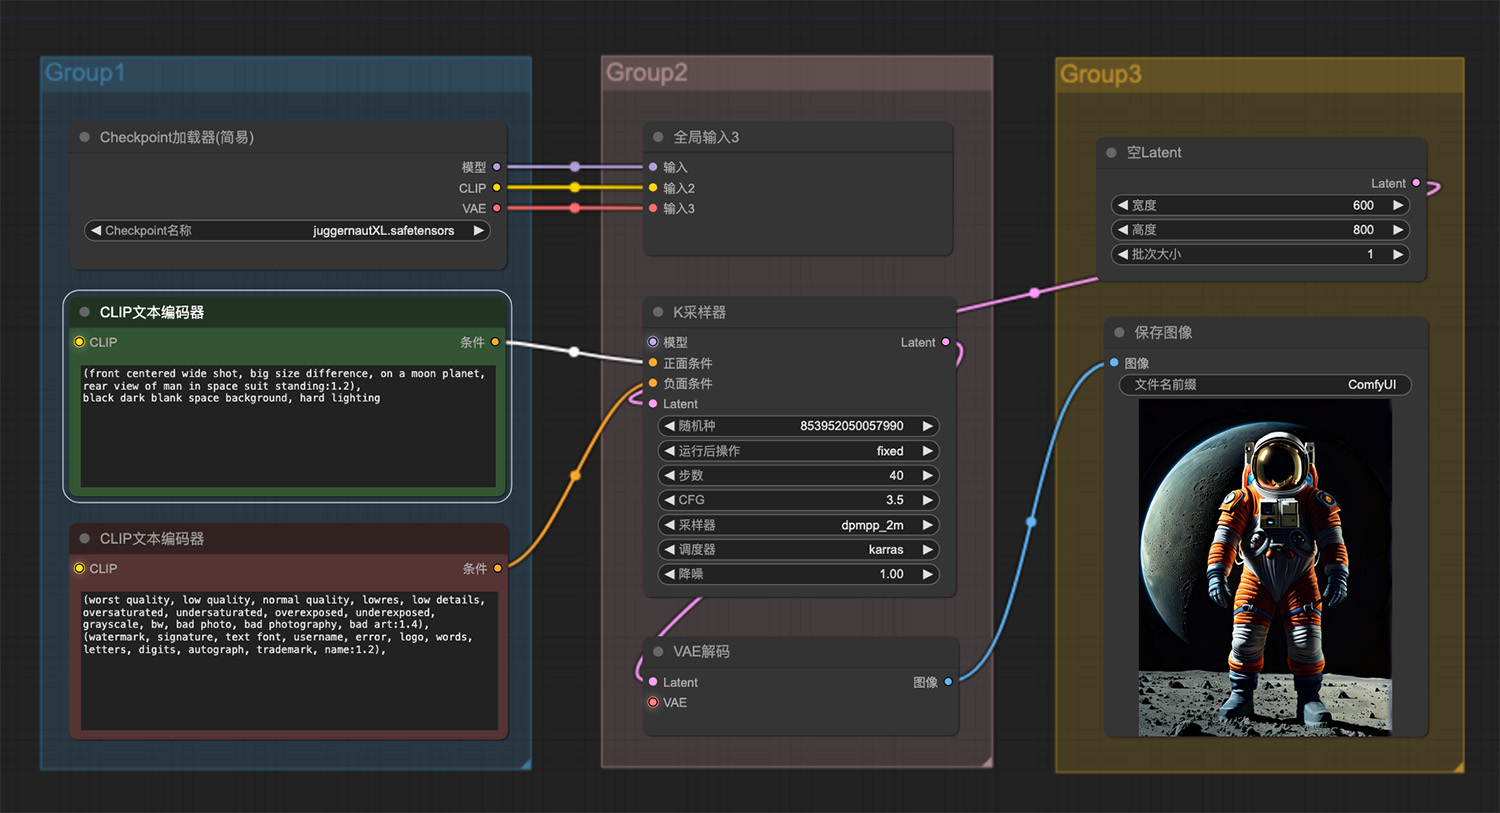Increase 步数 value with right arrow

(927, 476)
